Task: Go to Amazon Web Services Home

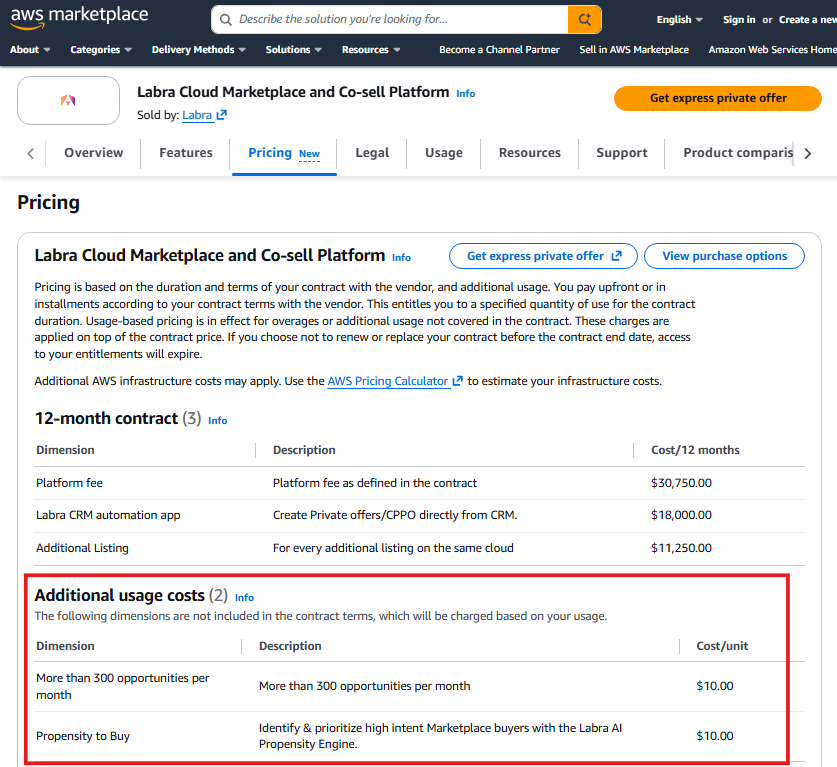Action: (x=772, y=50)
